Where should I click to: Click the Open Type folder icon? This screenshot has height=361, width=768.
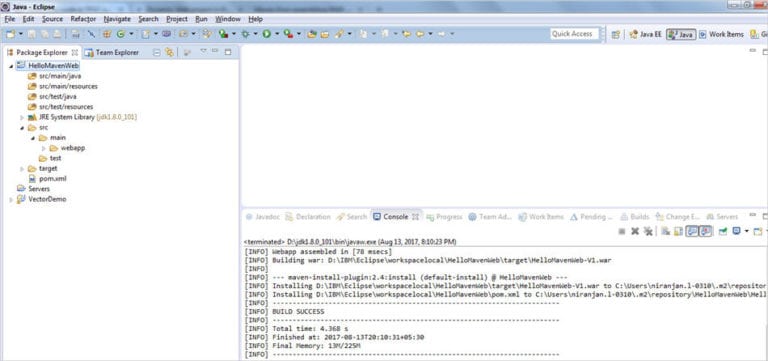tap(312, 34)
